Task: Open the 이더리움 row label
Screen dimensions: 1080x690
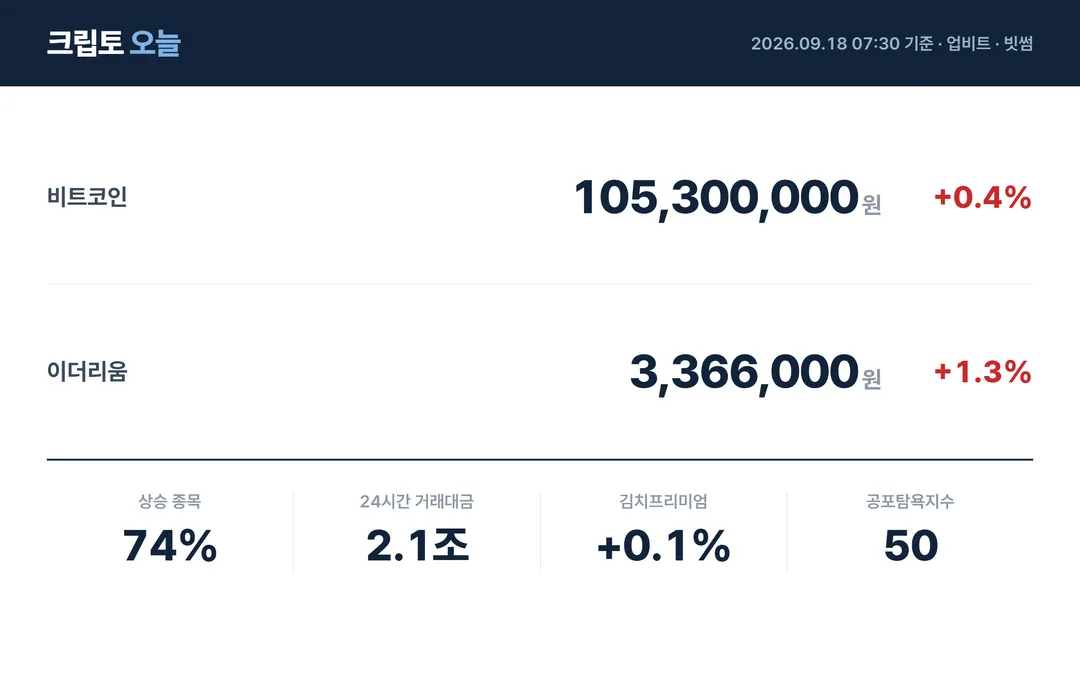Action: (87, 371)
